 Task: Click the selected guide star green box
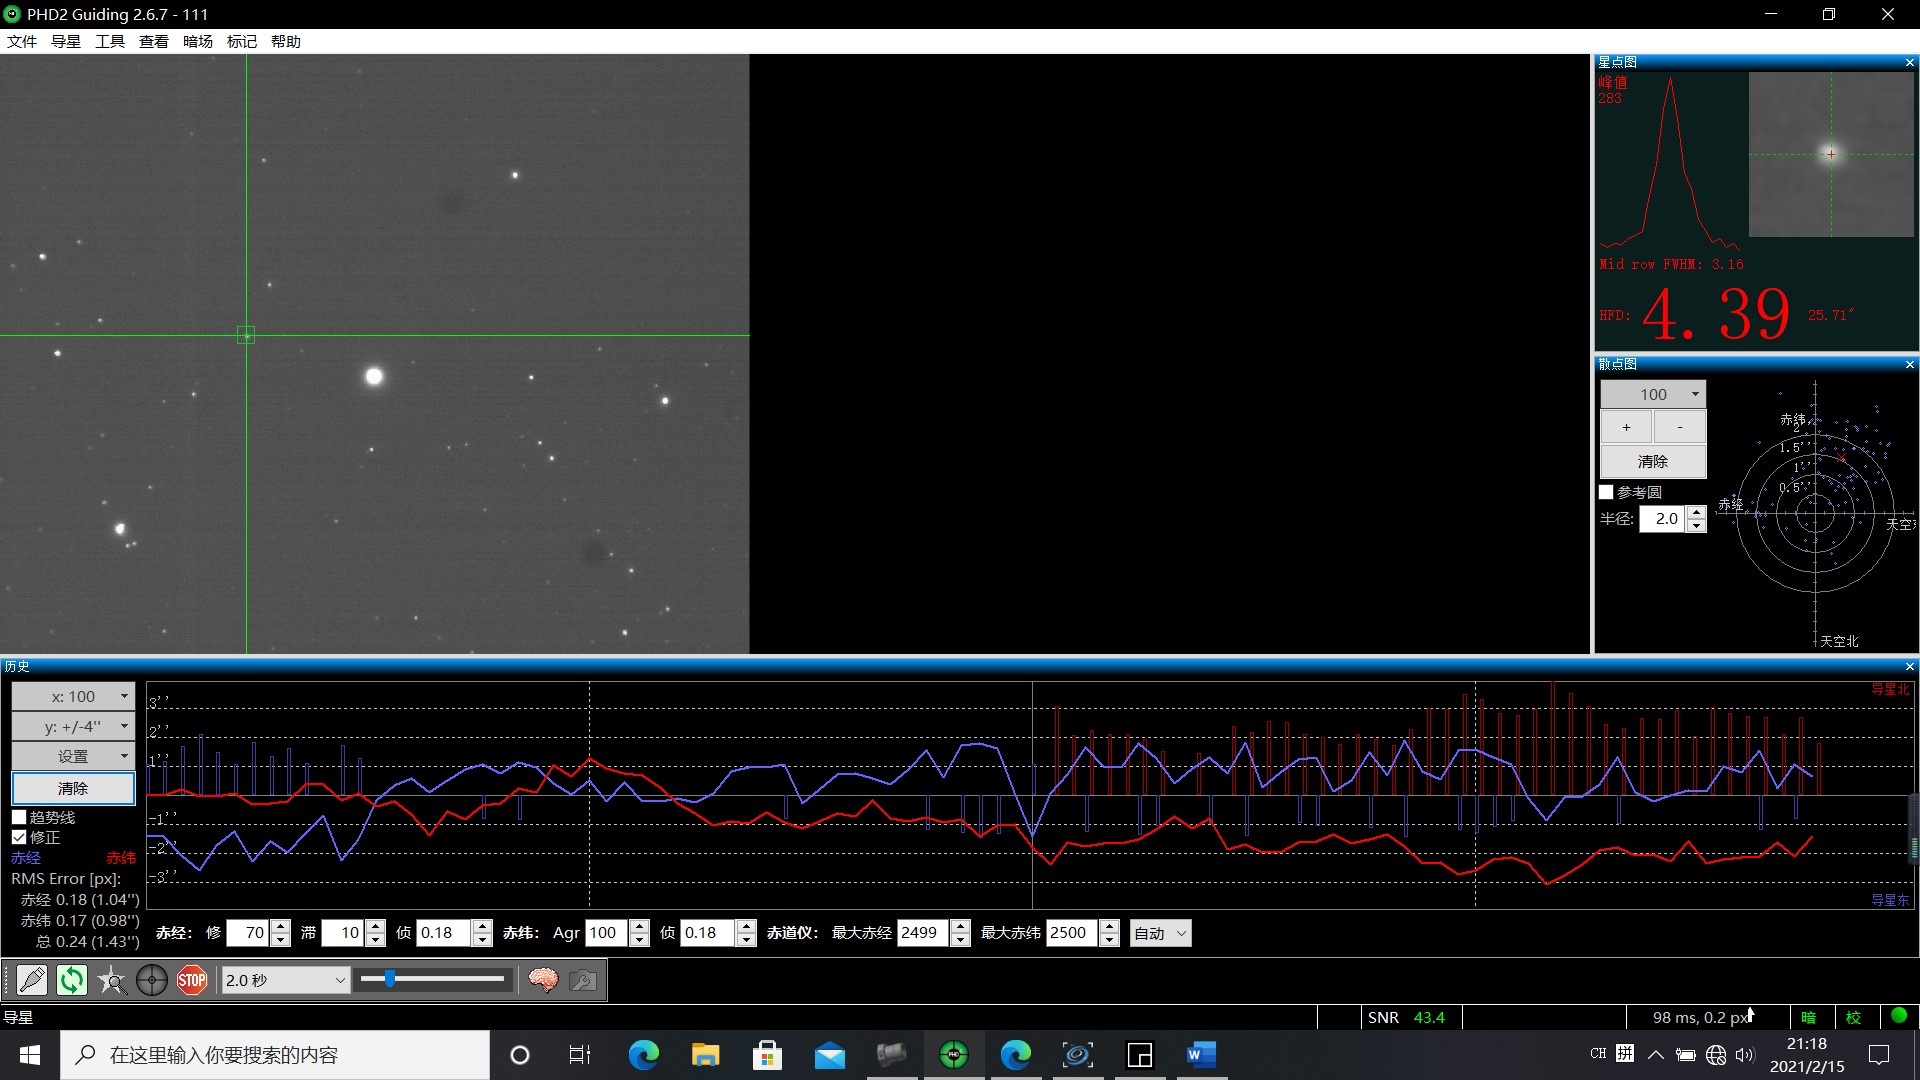[x=246, y=335]
